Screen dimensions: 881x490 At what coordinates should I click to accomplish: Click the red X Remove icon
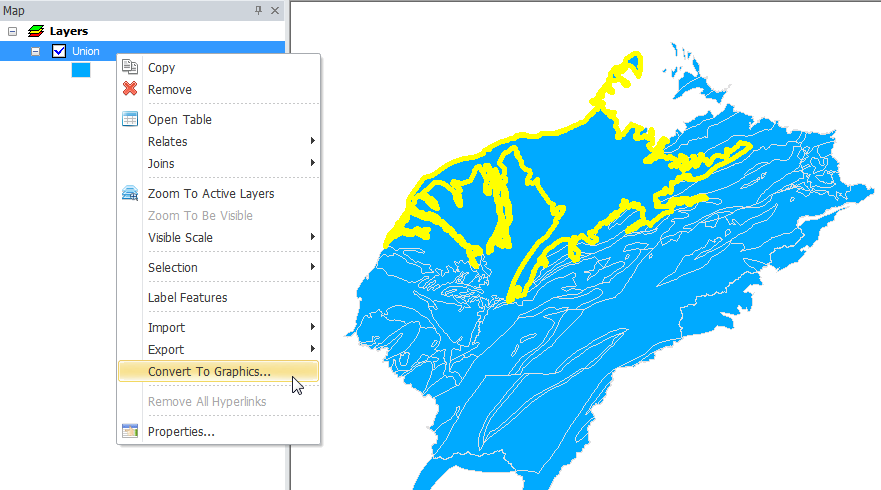point(130,89)
